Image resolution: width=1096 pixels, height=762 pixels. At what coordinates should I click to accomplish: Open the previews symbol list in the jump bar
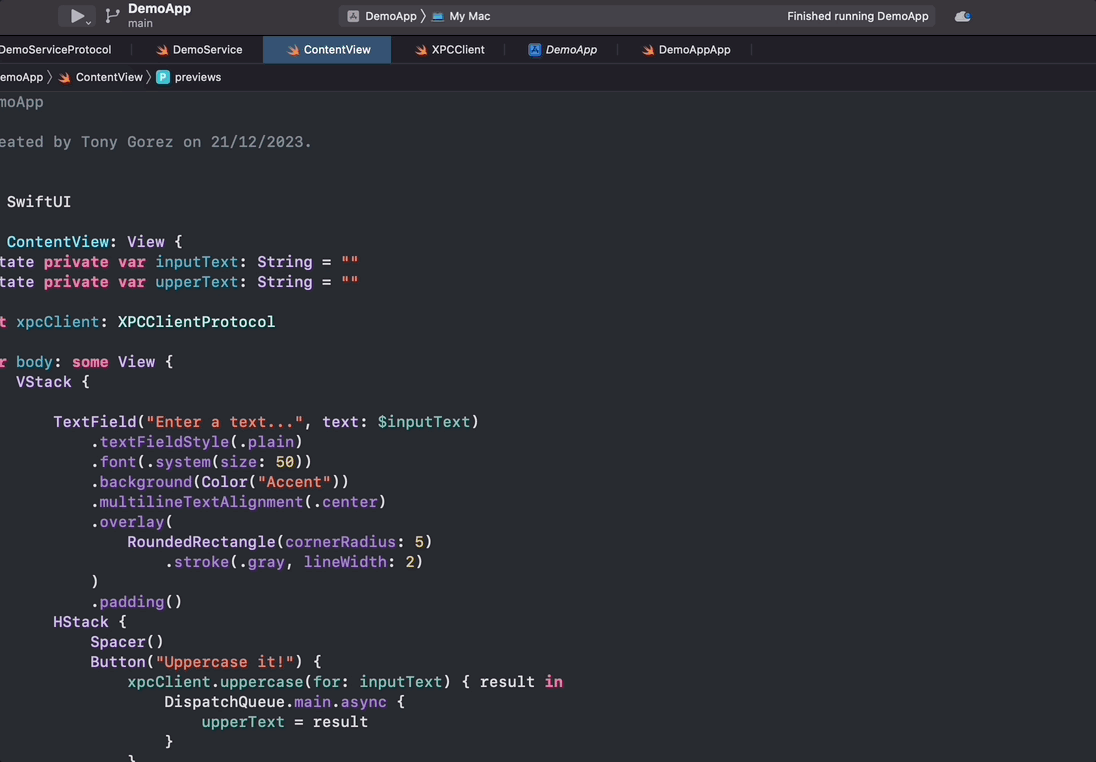click(197, 77)
